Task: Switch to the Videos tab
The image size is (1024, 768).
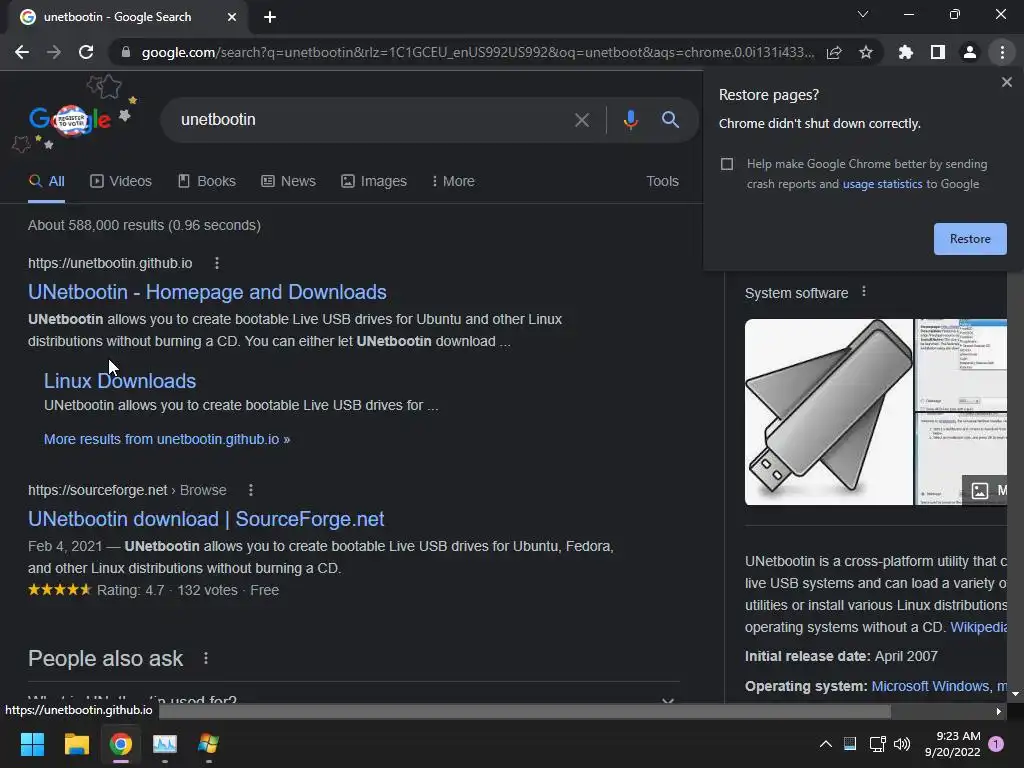Action: pyautogui.click(x=121, y=182)
